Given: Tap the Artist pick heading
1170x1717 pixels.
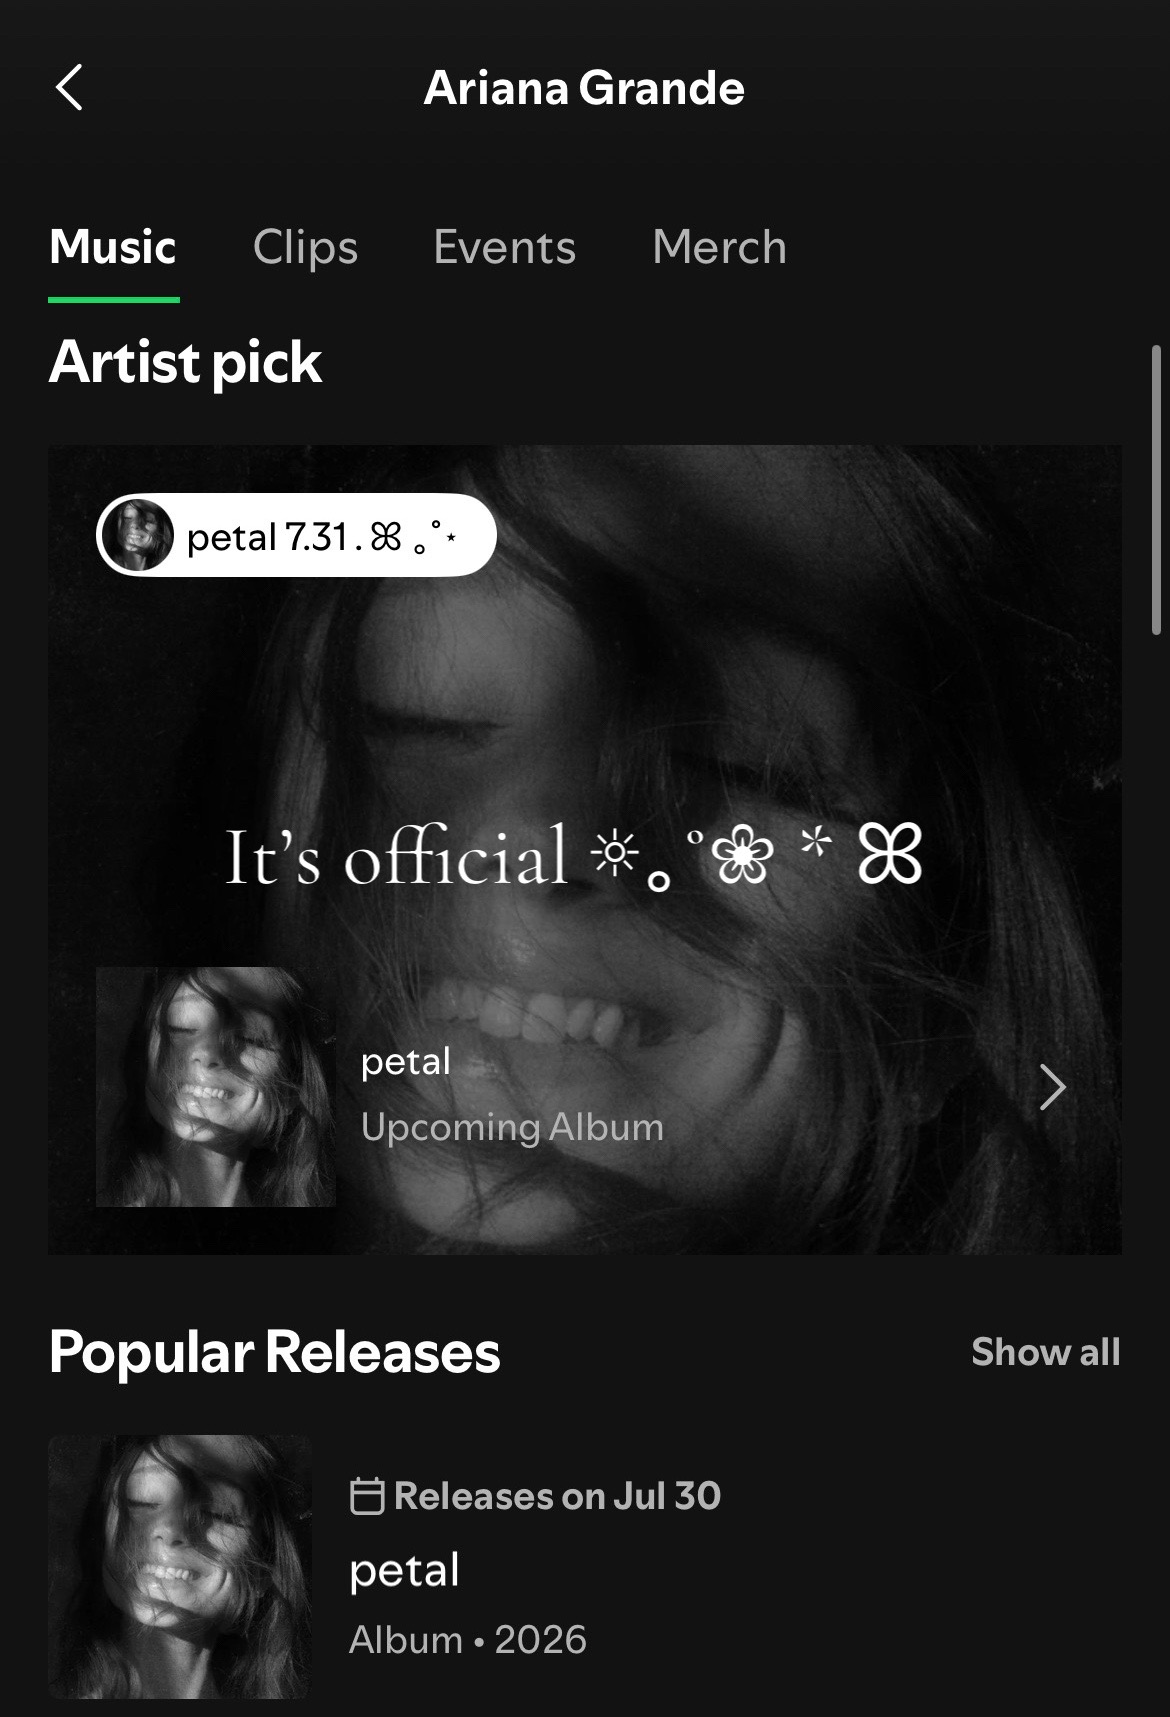Looking at the screenshot, I should click(x=185, y=361).
